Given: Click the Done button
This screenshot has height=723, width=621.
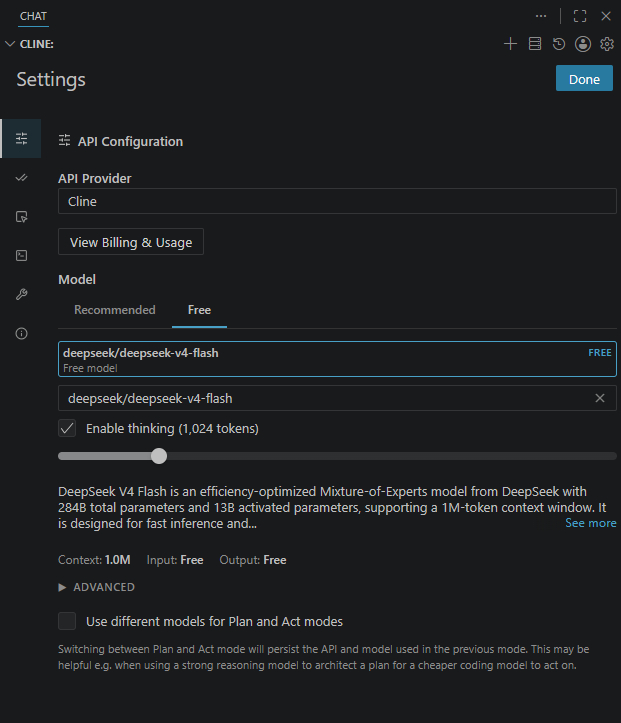Looking at the screenshot, I should (x=584, y=78).
